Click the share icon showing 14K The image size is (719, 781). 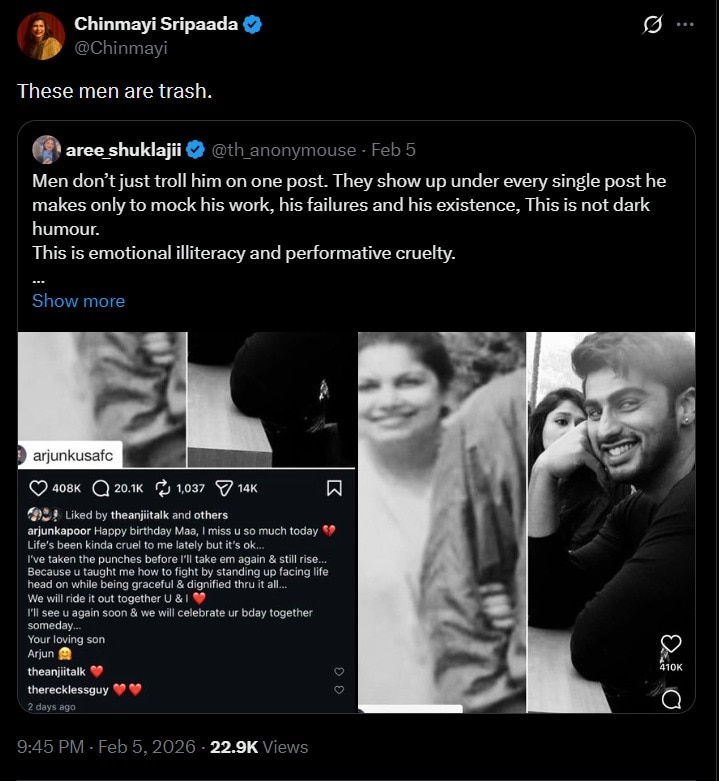(225, 488)
